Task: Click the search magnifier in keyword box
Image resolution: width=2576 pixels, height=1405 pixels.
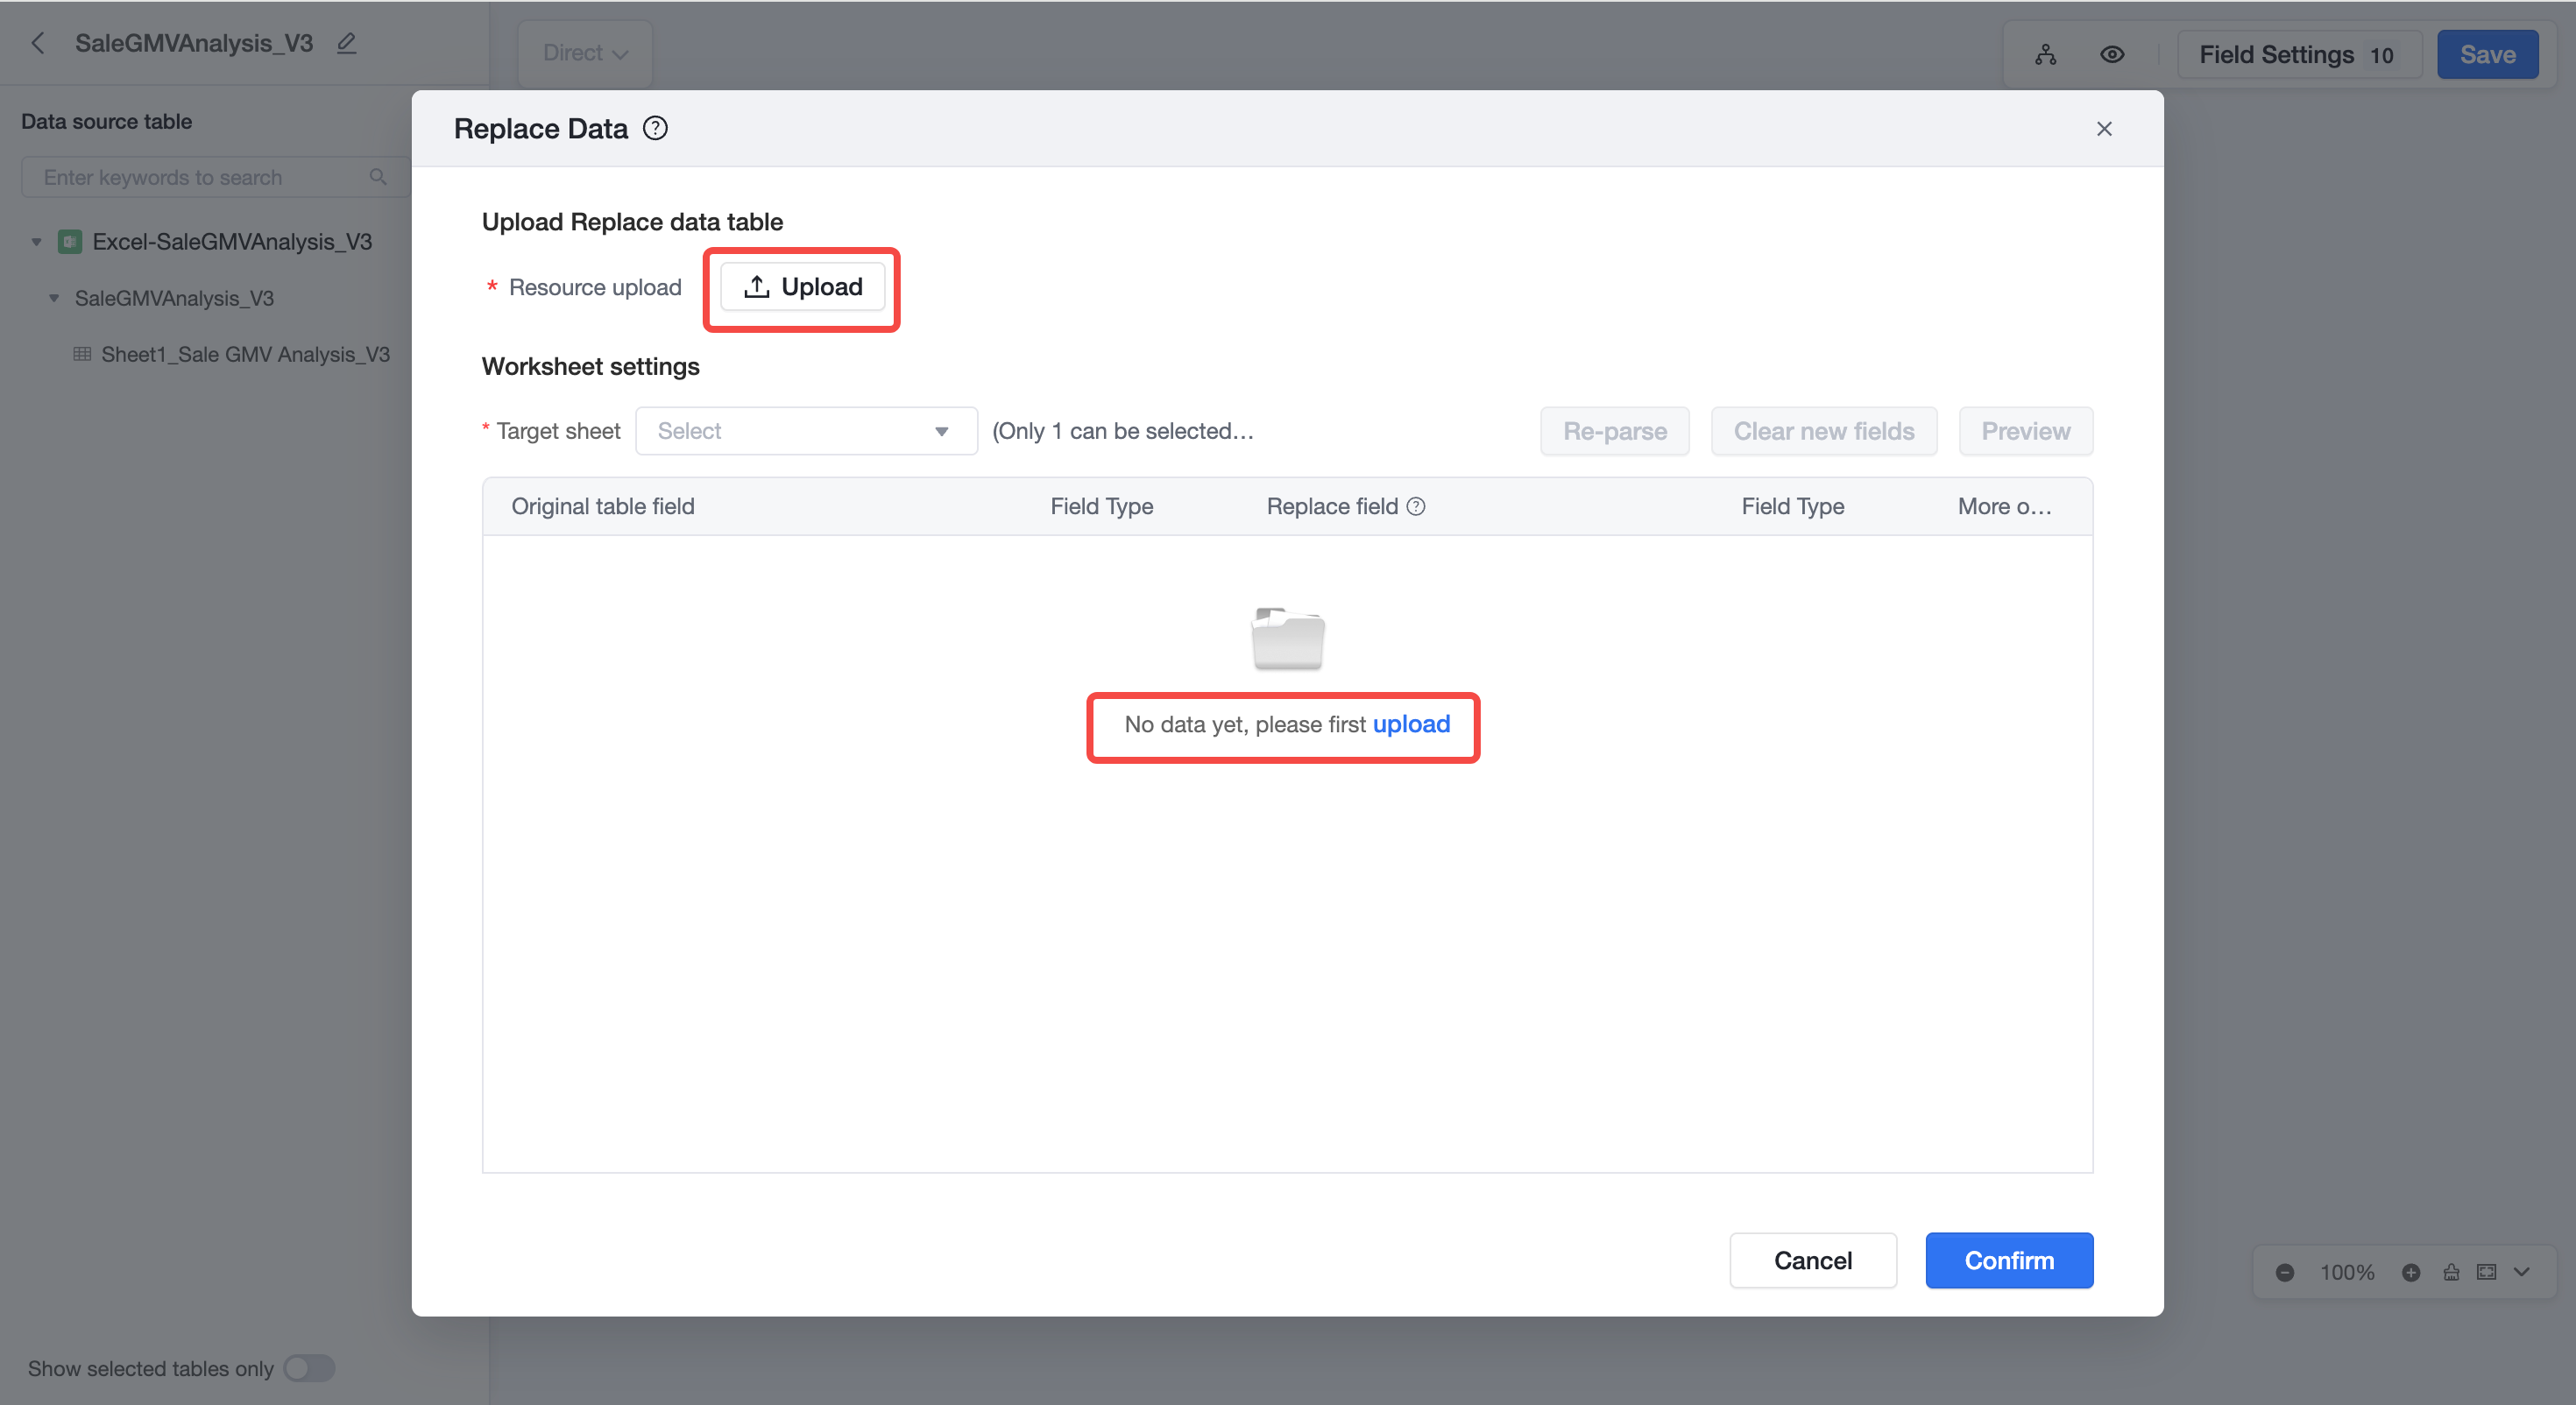Action: click(x=378, y=177)
